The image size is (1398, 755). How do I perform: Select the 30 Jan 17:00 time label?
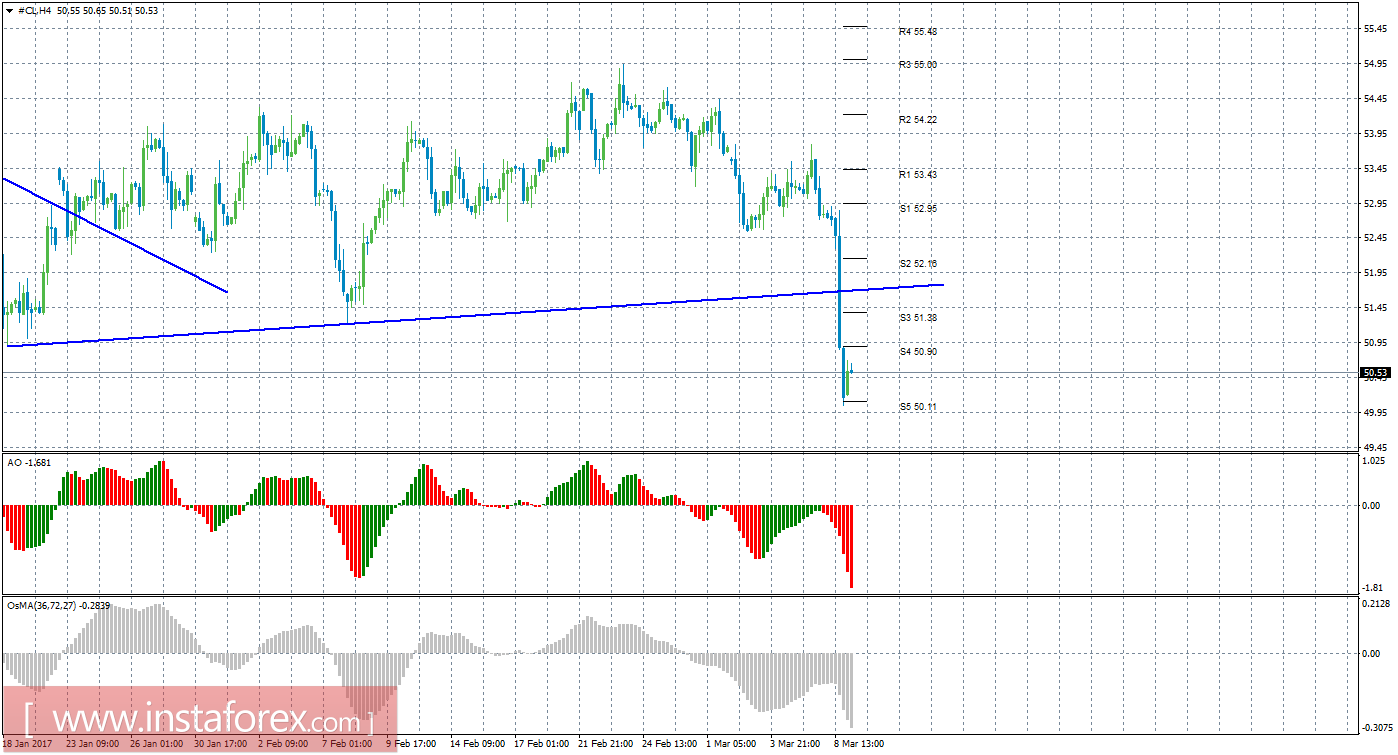[220, 744]
